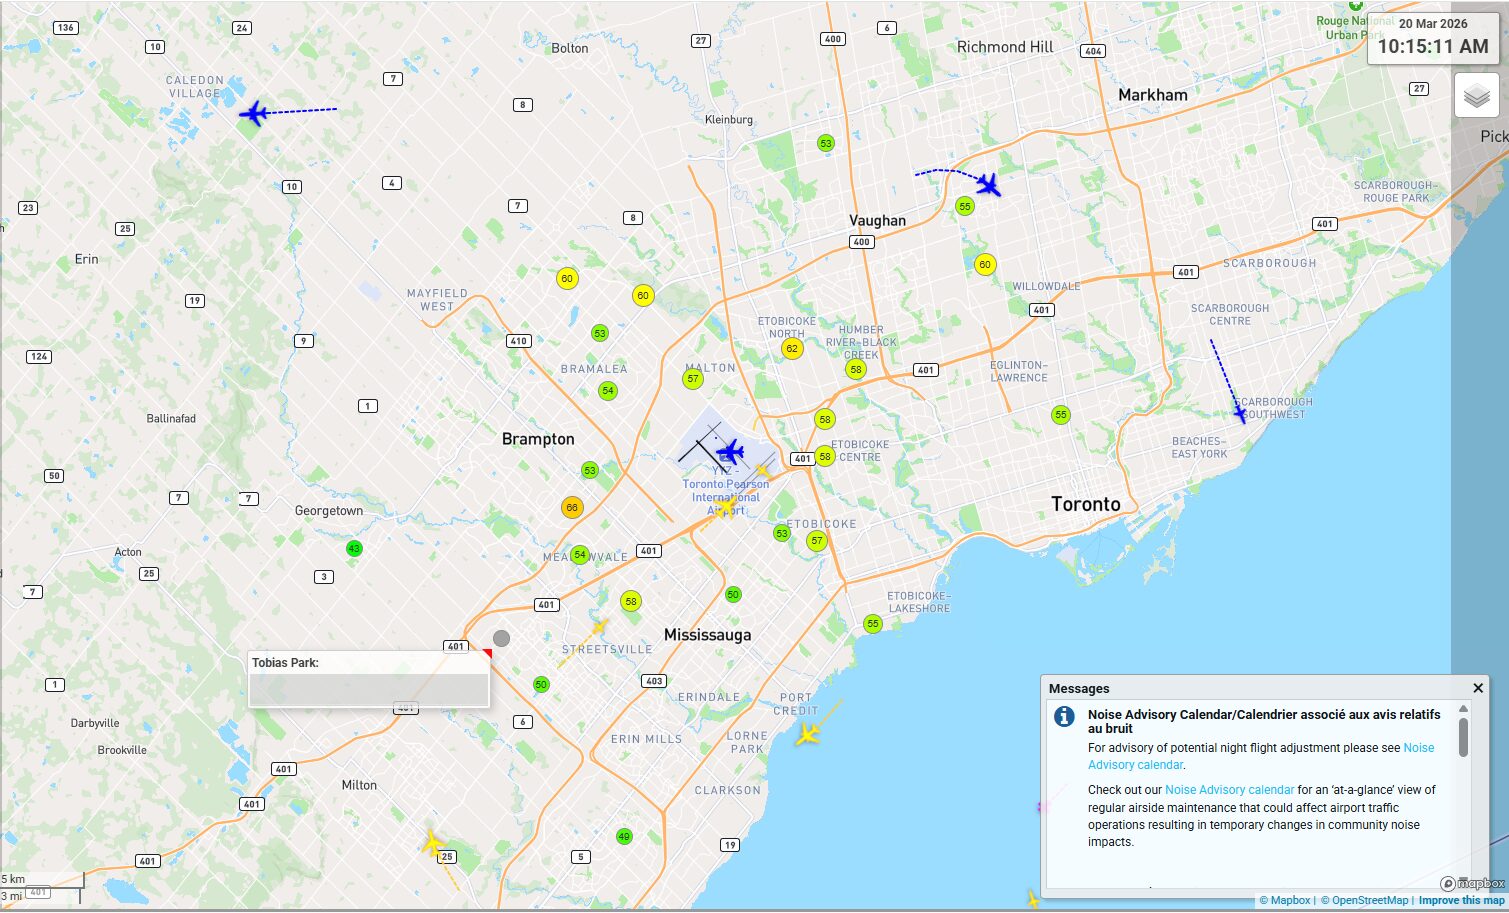Click the red marker at Tobias Park popup

[487, 654]
